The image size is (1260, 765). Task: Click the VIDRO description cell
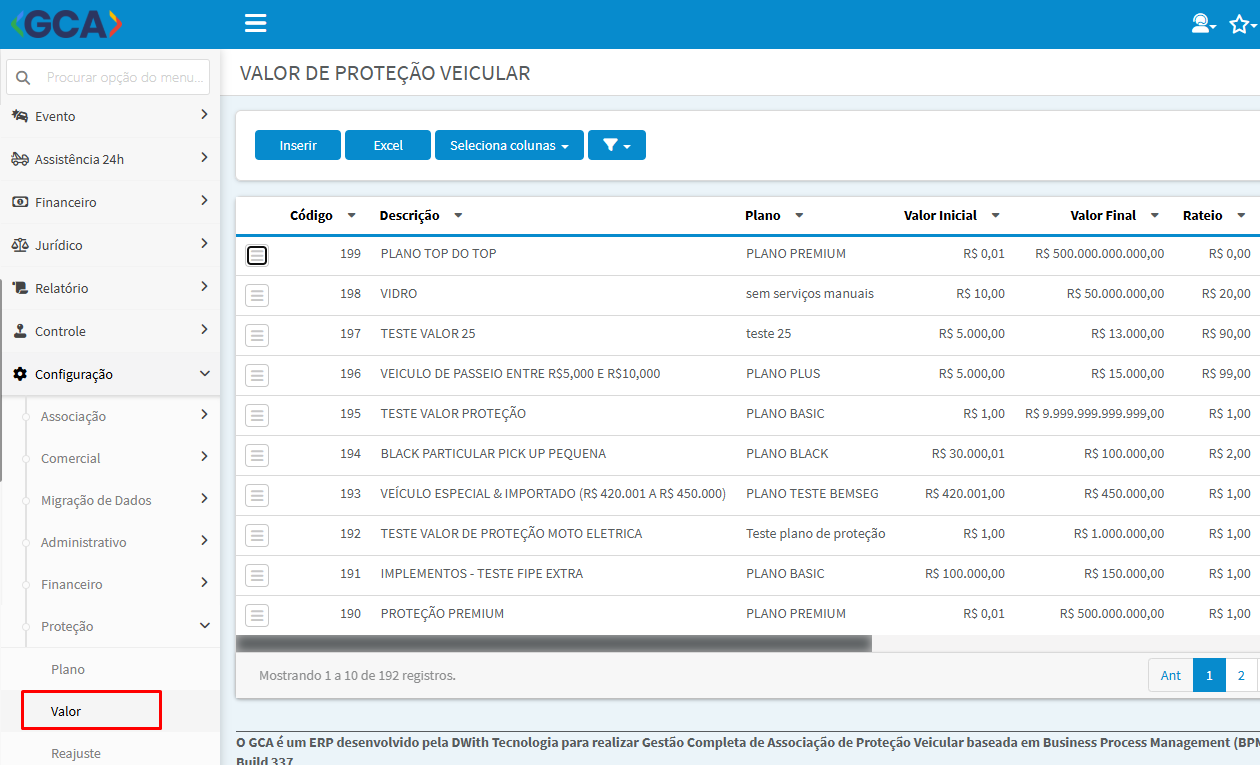coord(399,293)
